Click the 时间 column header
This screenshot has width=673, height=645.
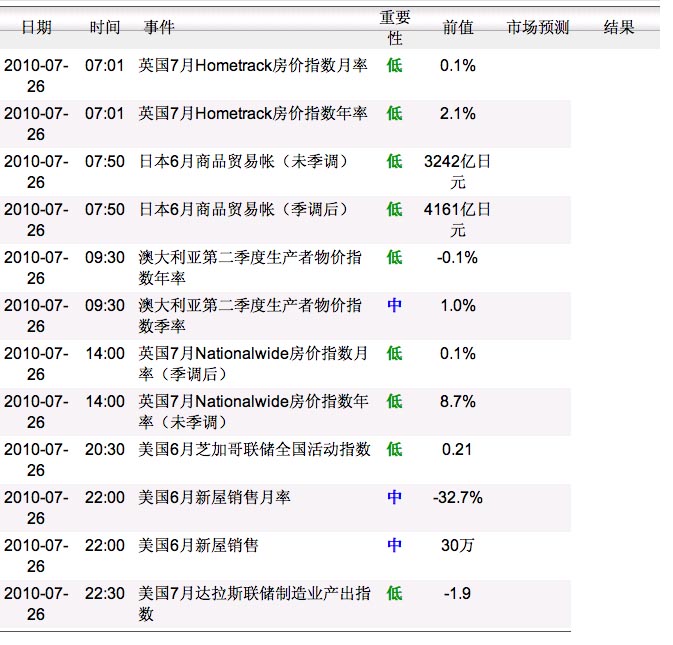pos(105,27)
